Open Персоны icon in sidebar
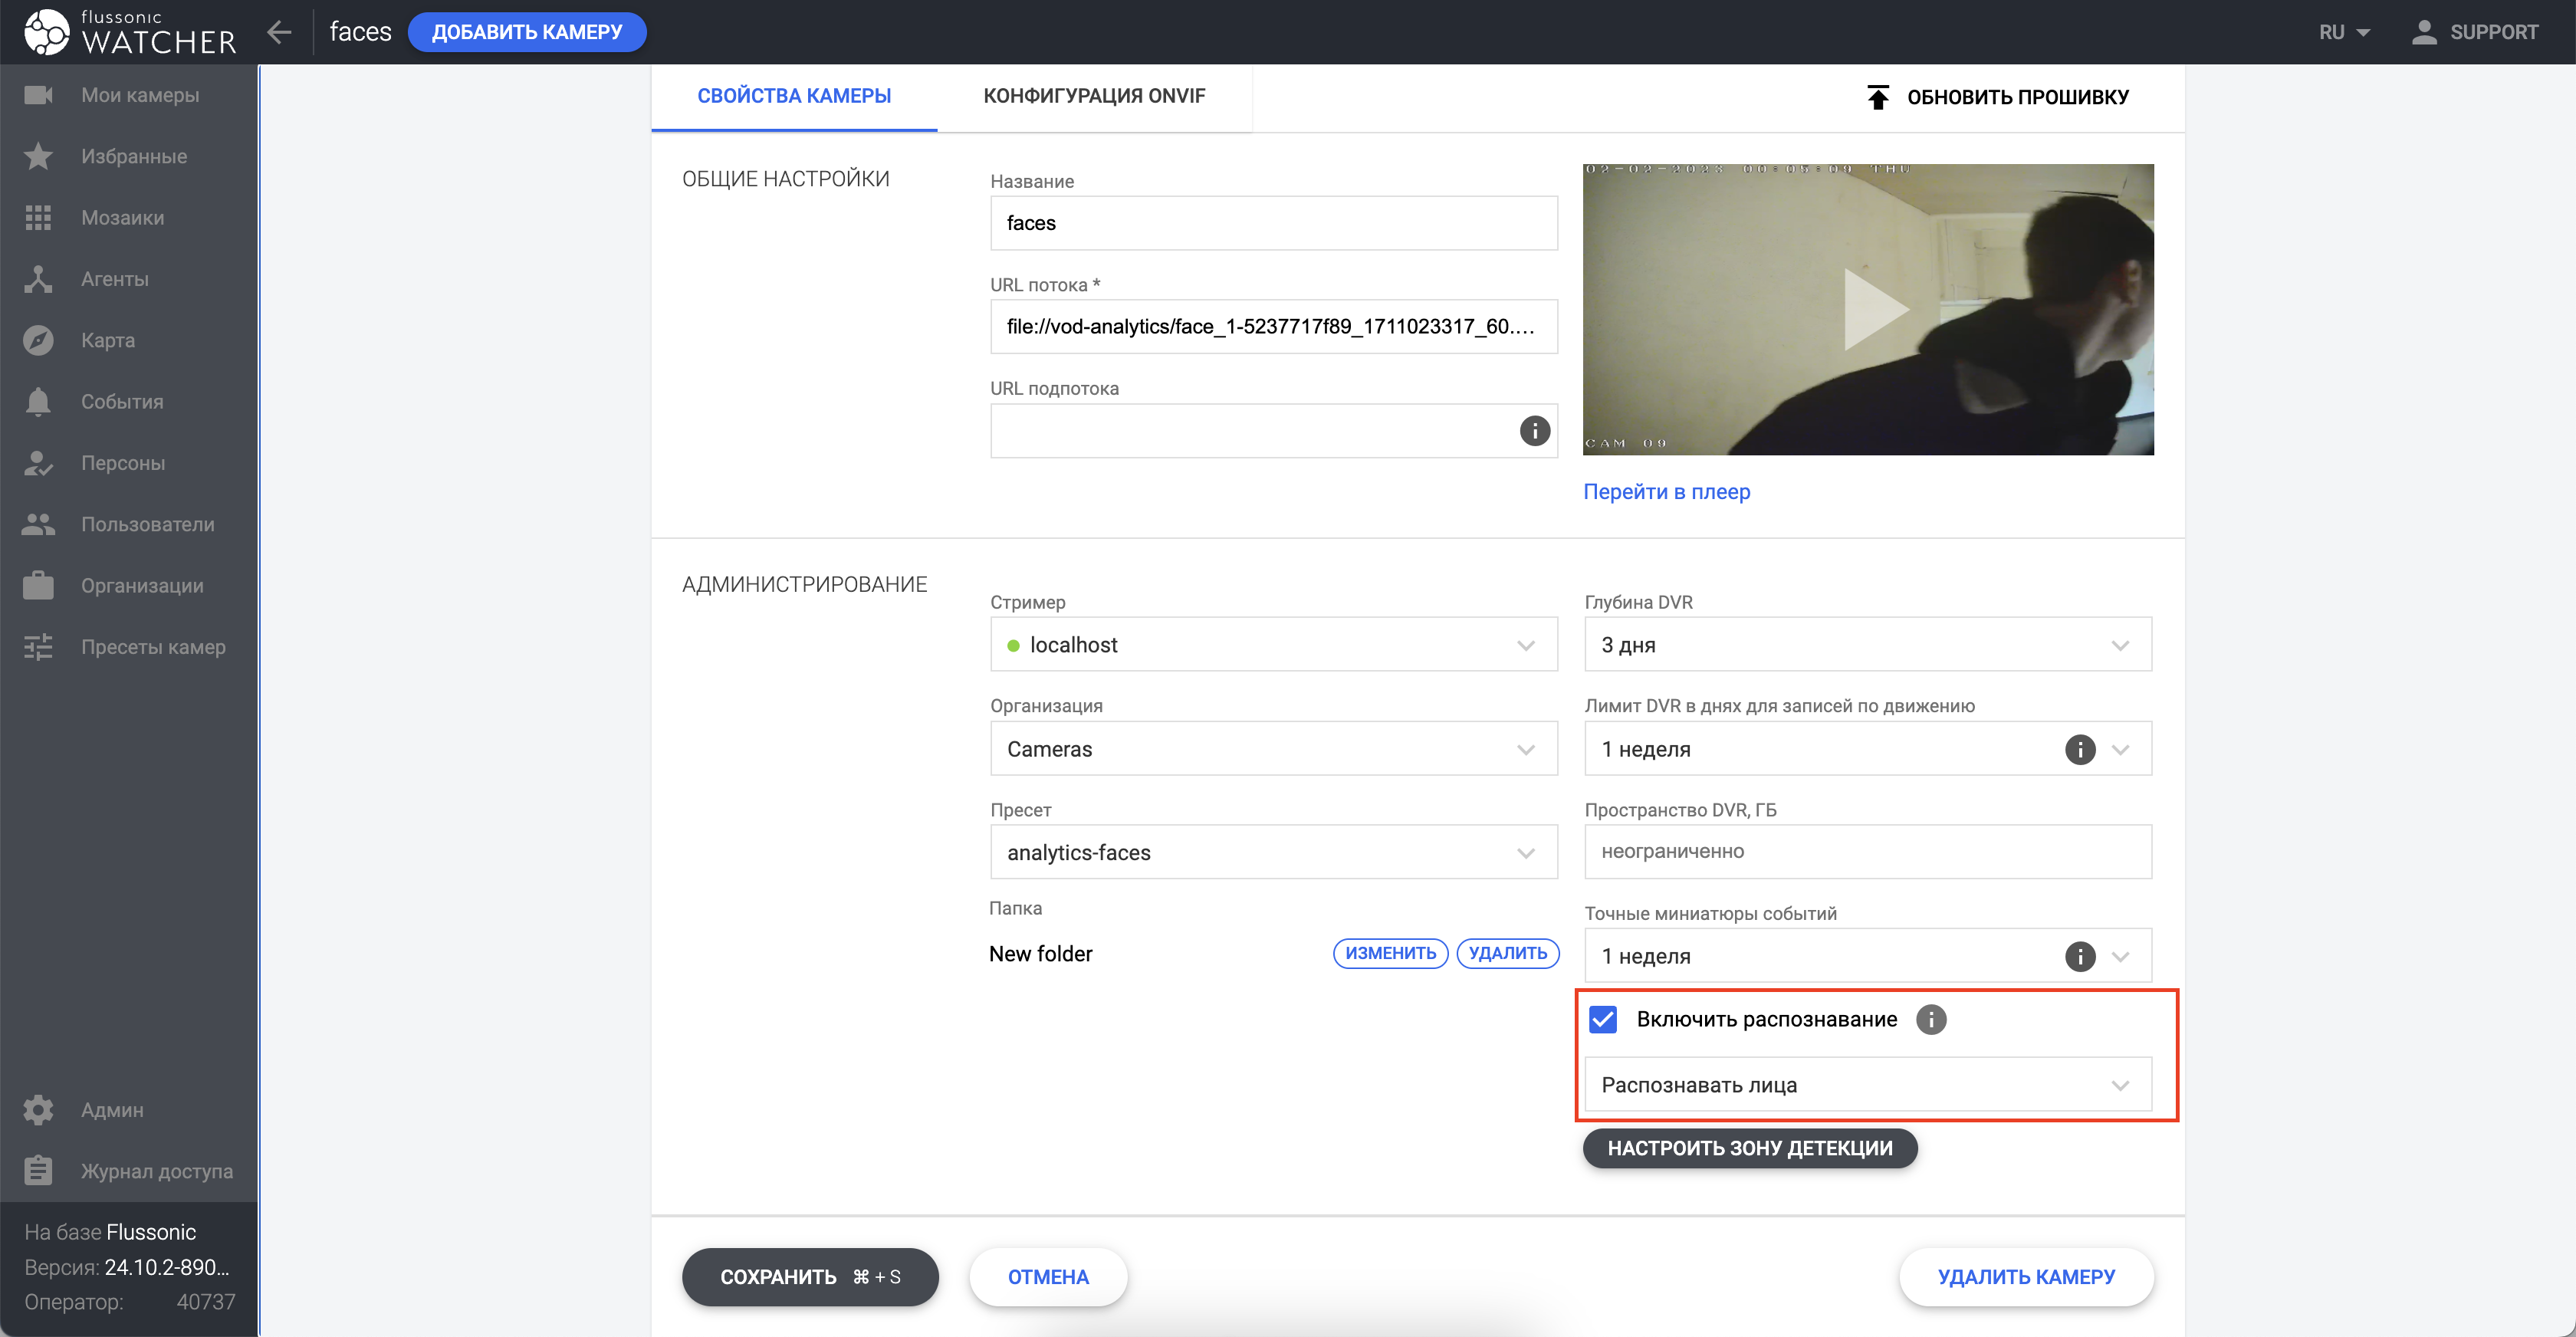Screen dimensions: 2576x1337 38,463
